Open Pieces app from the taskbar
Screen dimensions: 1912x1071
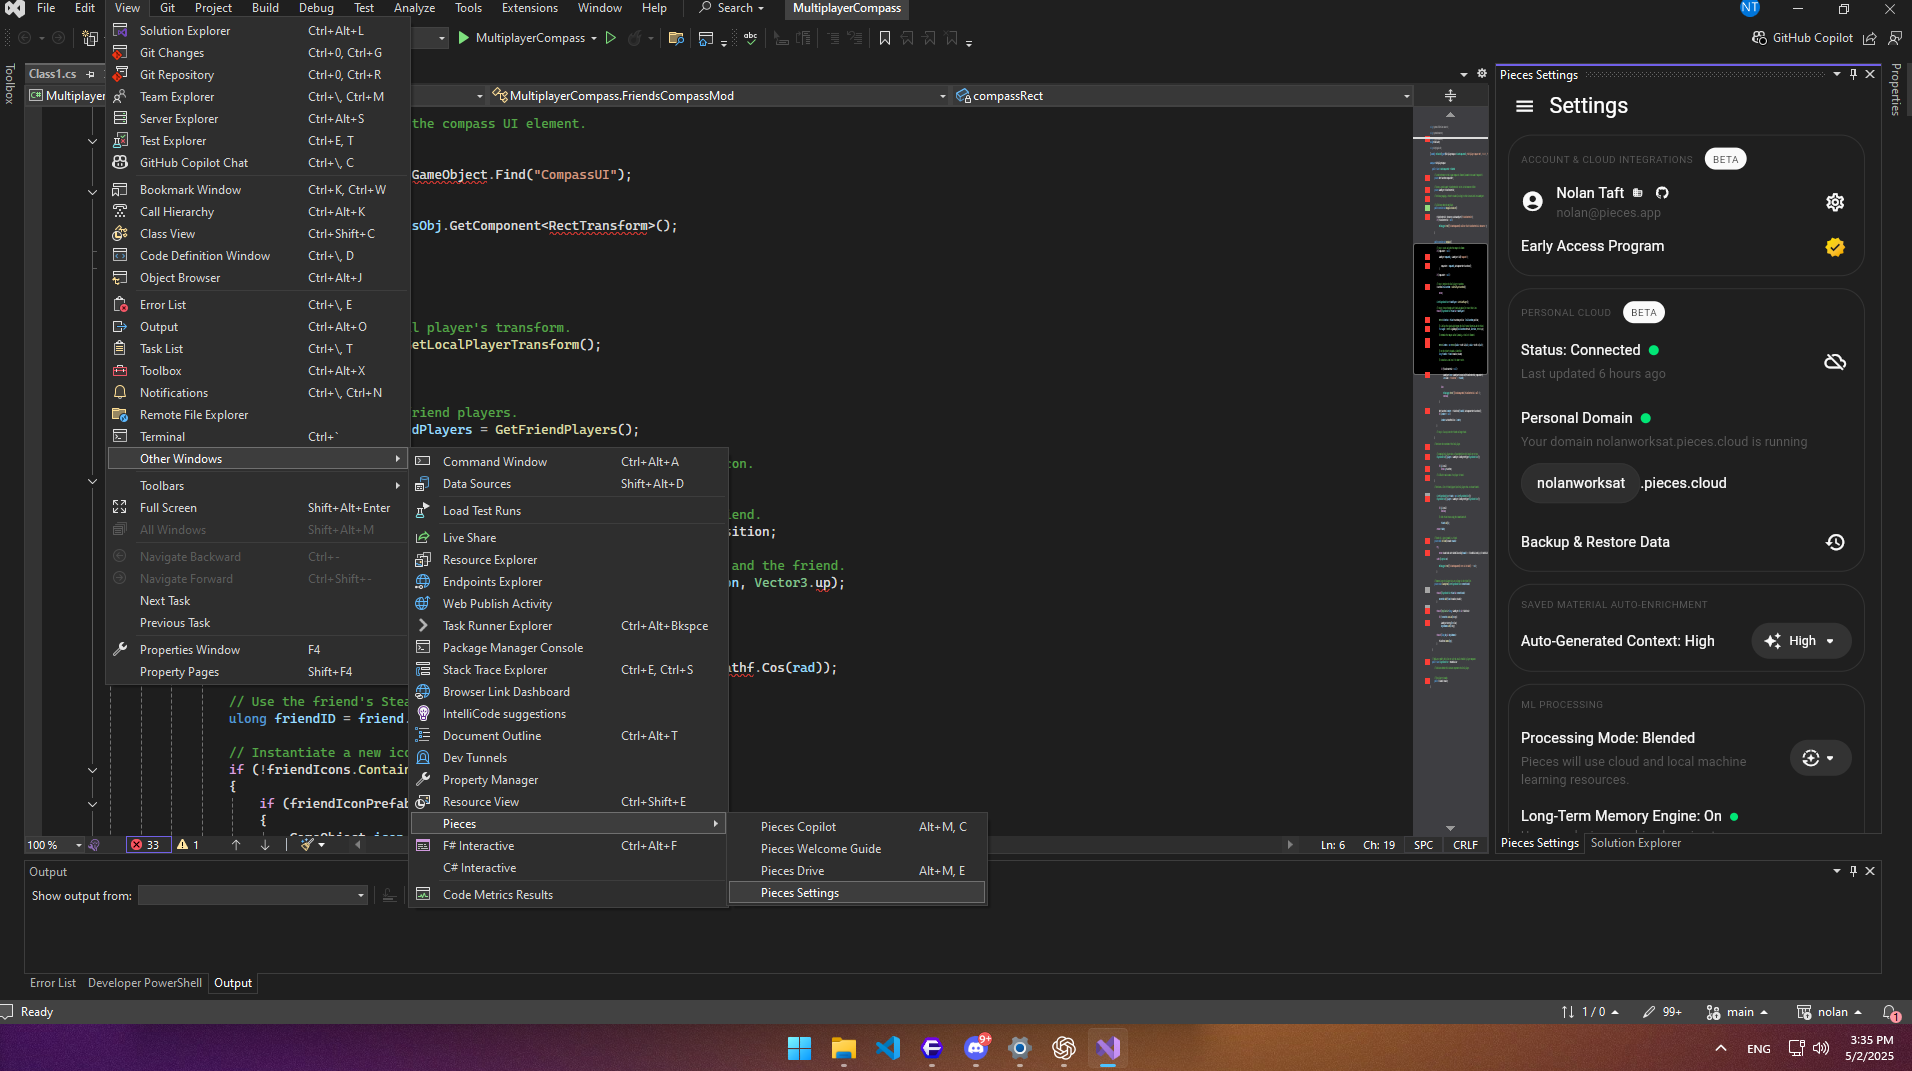click(931, 1048)
